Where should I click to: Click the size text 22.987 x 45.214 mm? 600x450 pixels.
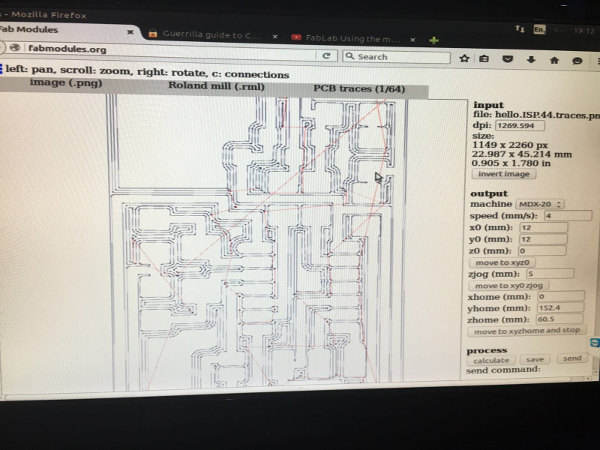pyautogui.click(x=522, y=154)
